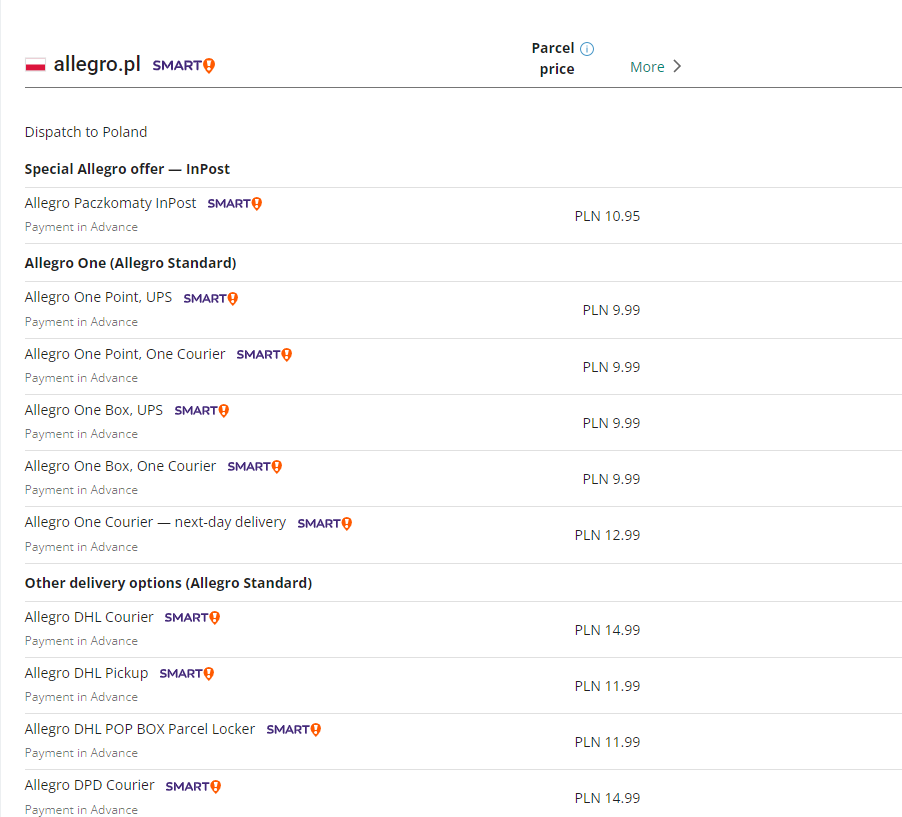Viewport: 902px width, 817px height.
Task: Click SMART badge beside Allegro DPD Courier
Action: coord(193,787)
